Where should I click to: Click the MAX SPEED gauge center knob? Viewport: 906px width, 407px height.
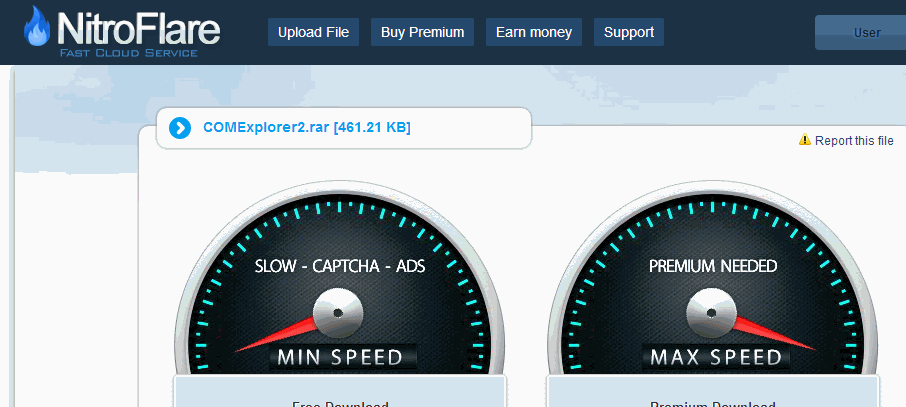(x=711, y=313)
